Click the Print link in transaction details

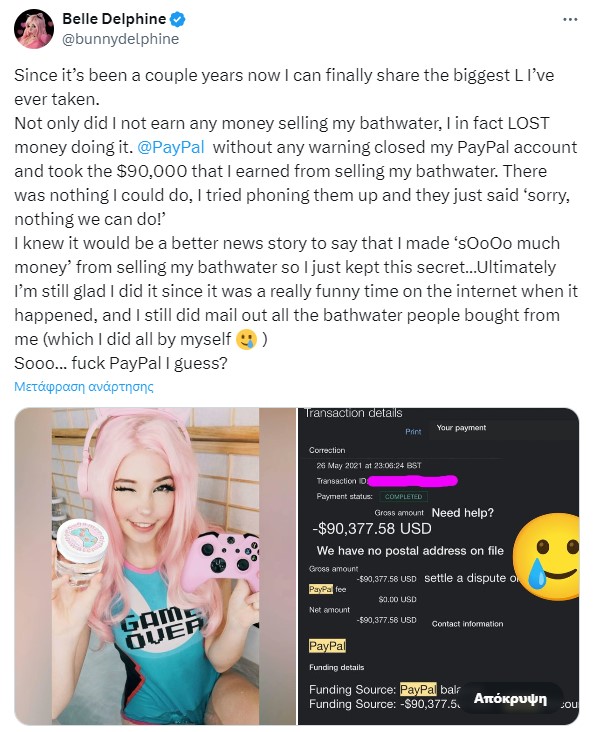413,432
